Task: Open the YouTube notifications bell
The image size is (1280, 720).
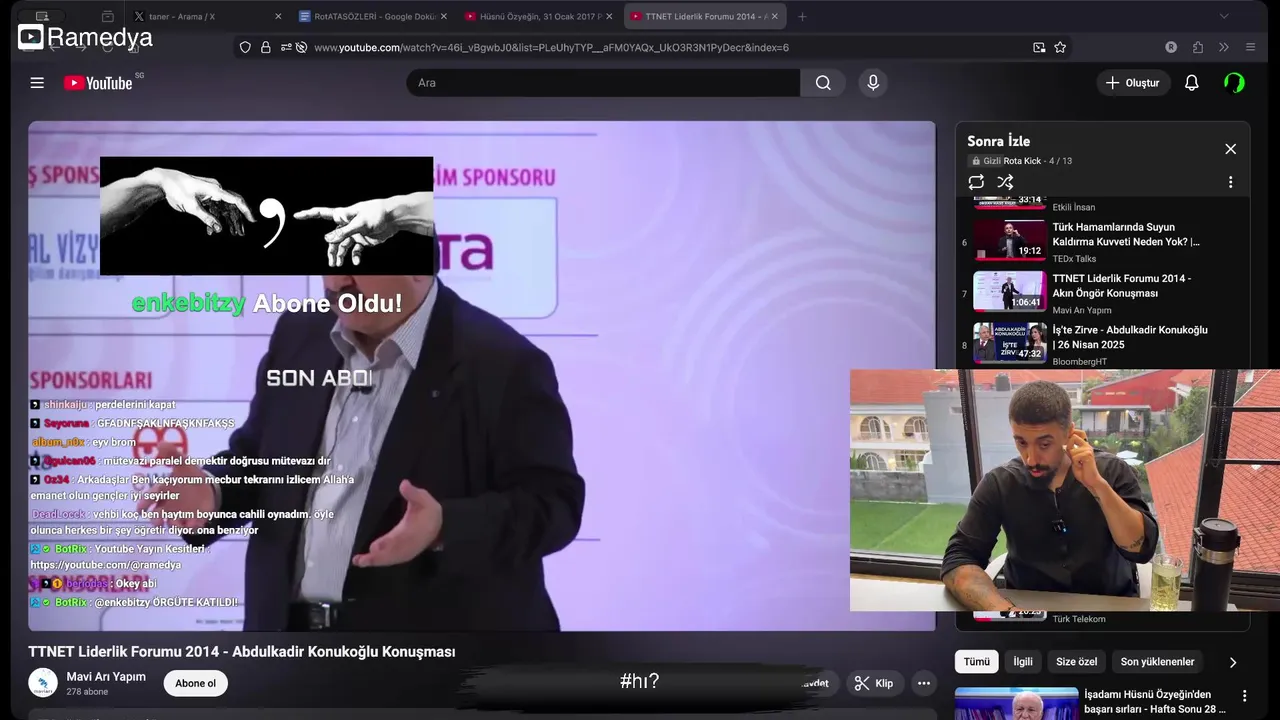Action: [1191, 83]
